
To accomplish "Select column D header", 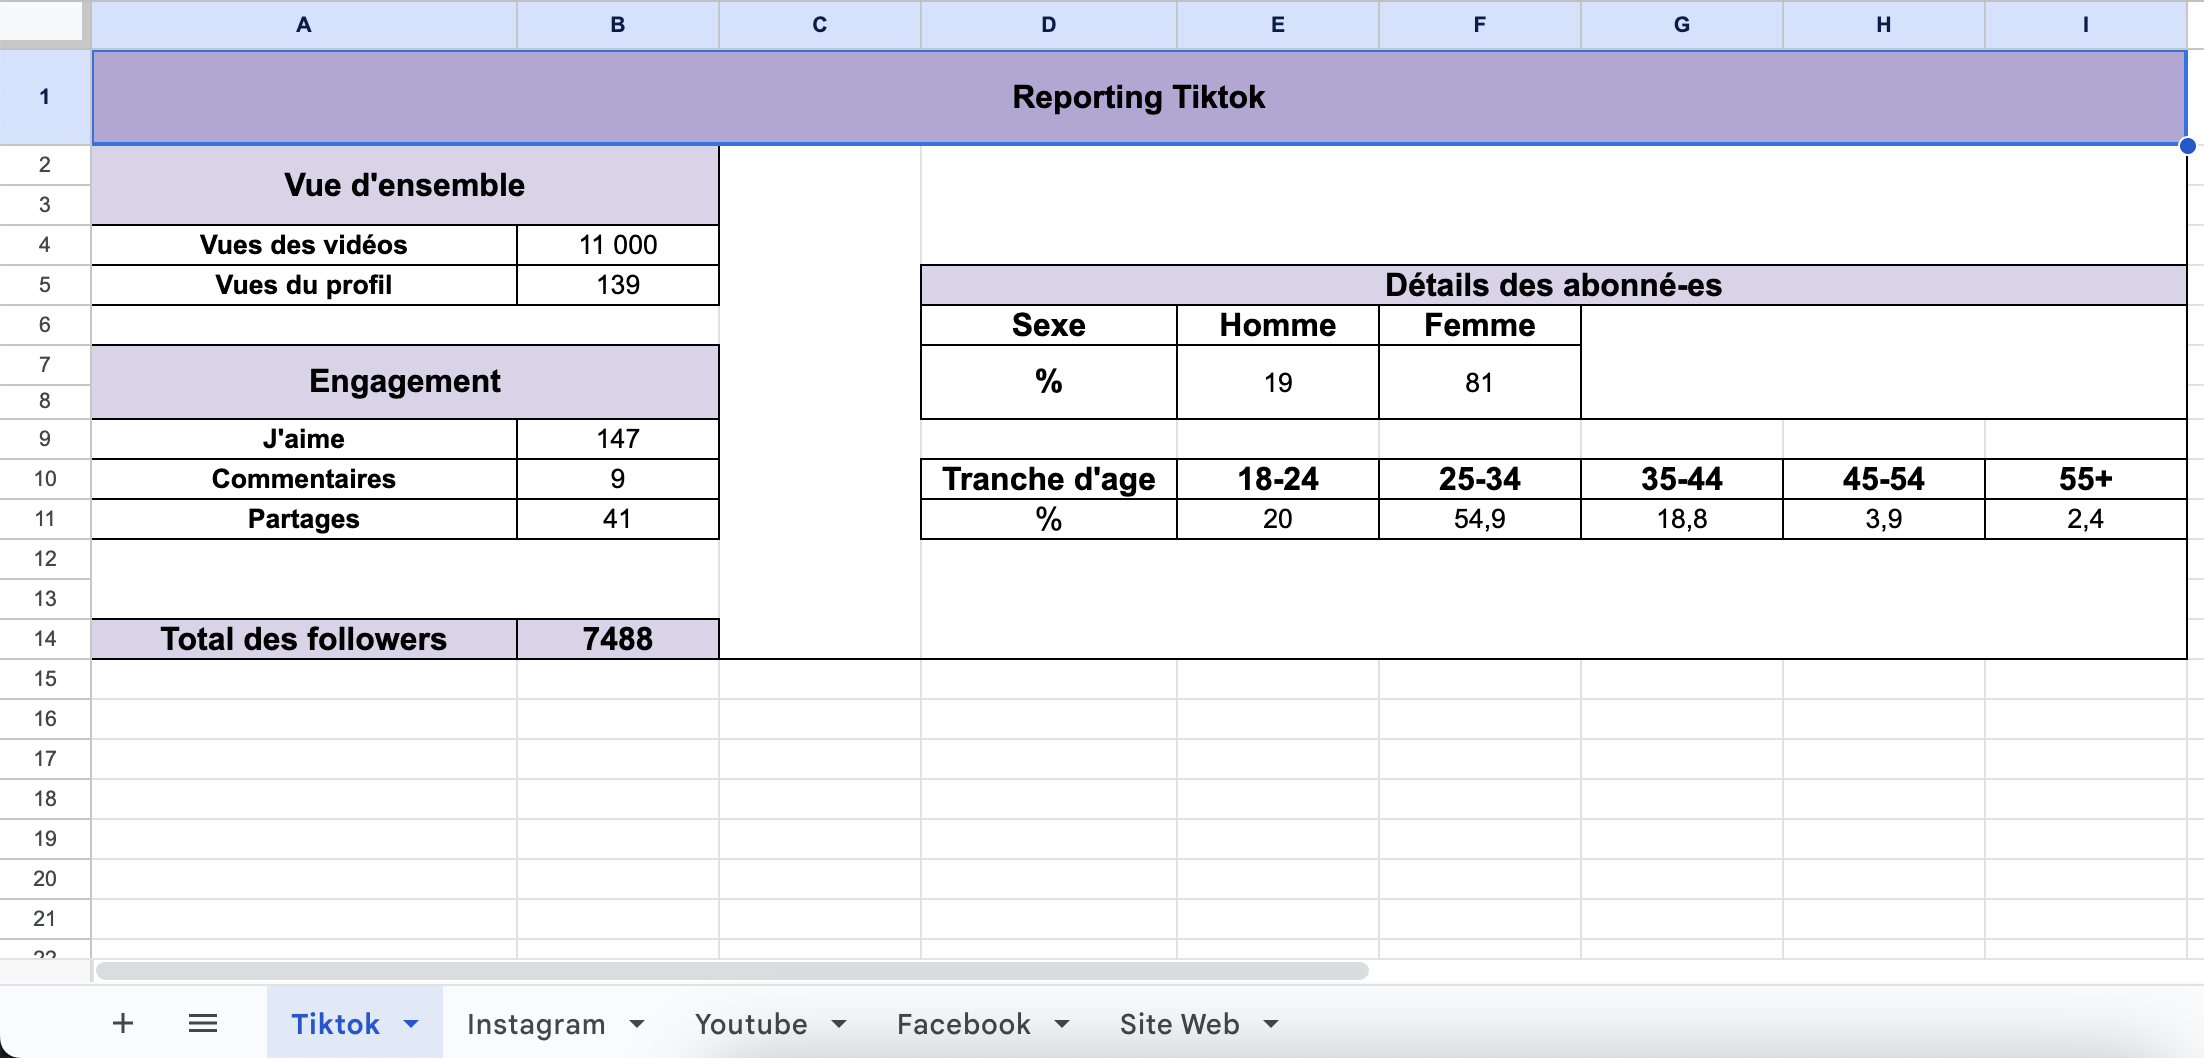I will [1049, 25].
